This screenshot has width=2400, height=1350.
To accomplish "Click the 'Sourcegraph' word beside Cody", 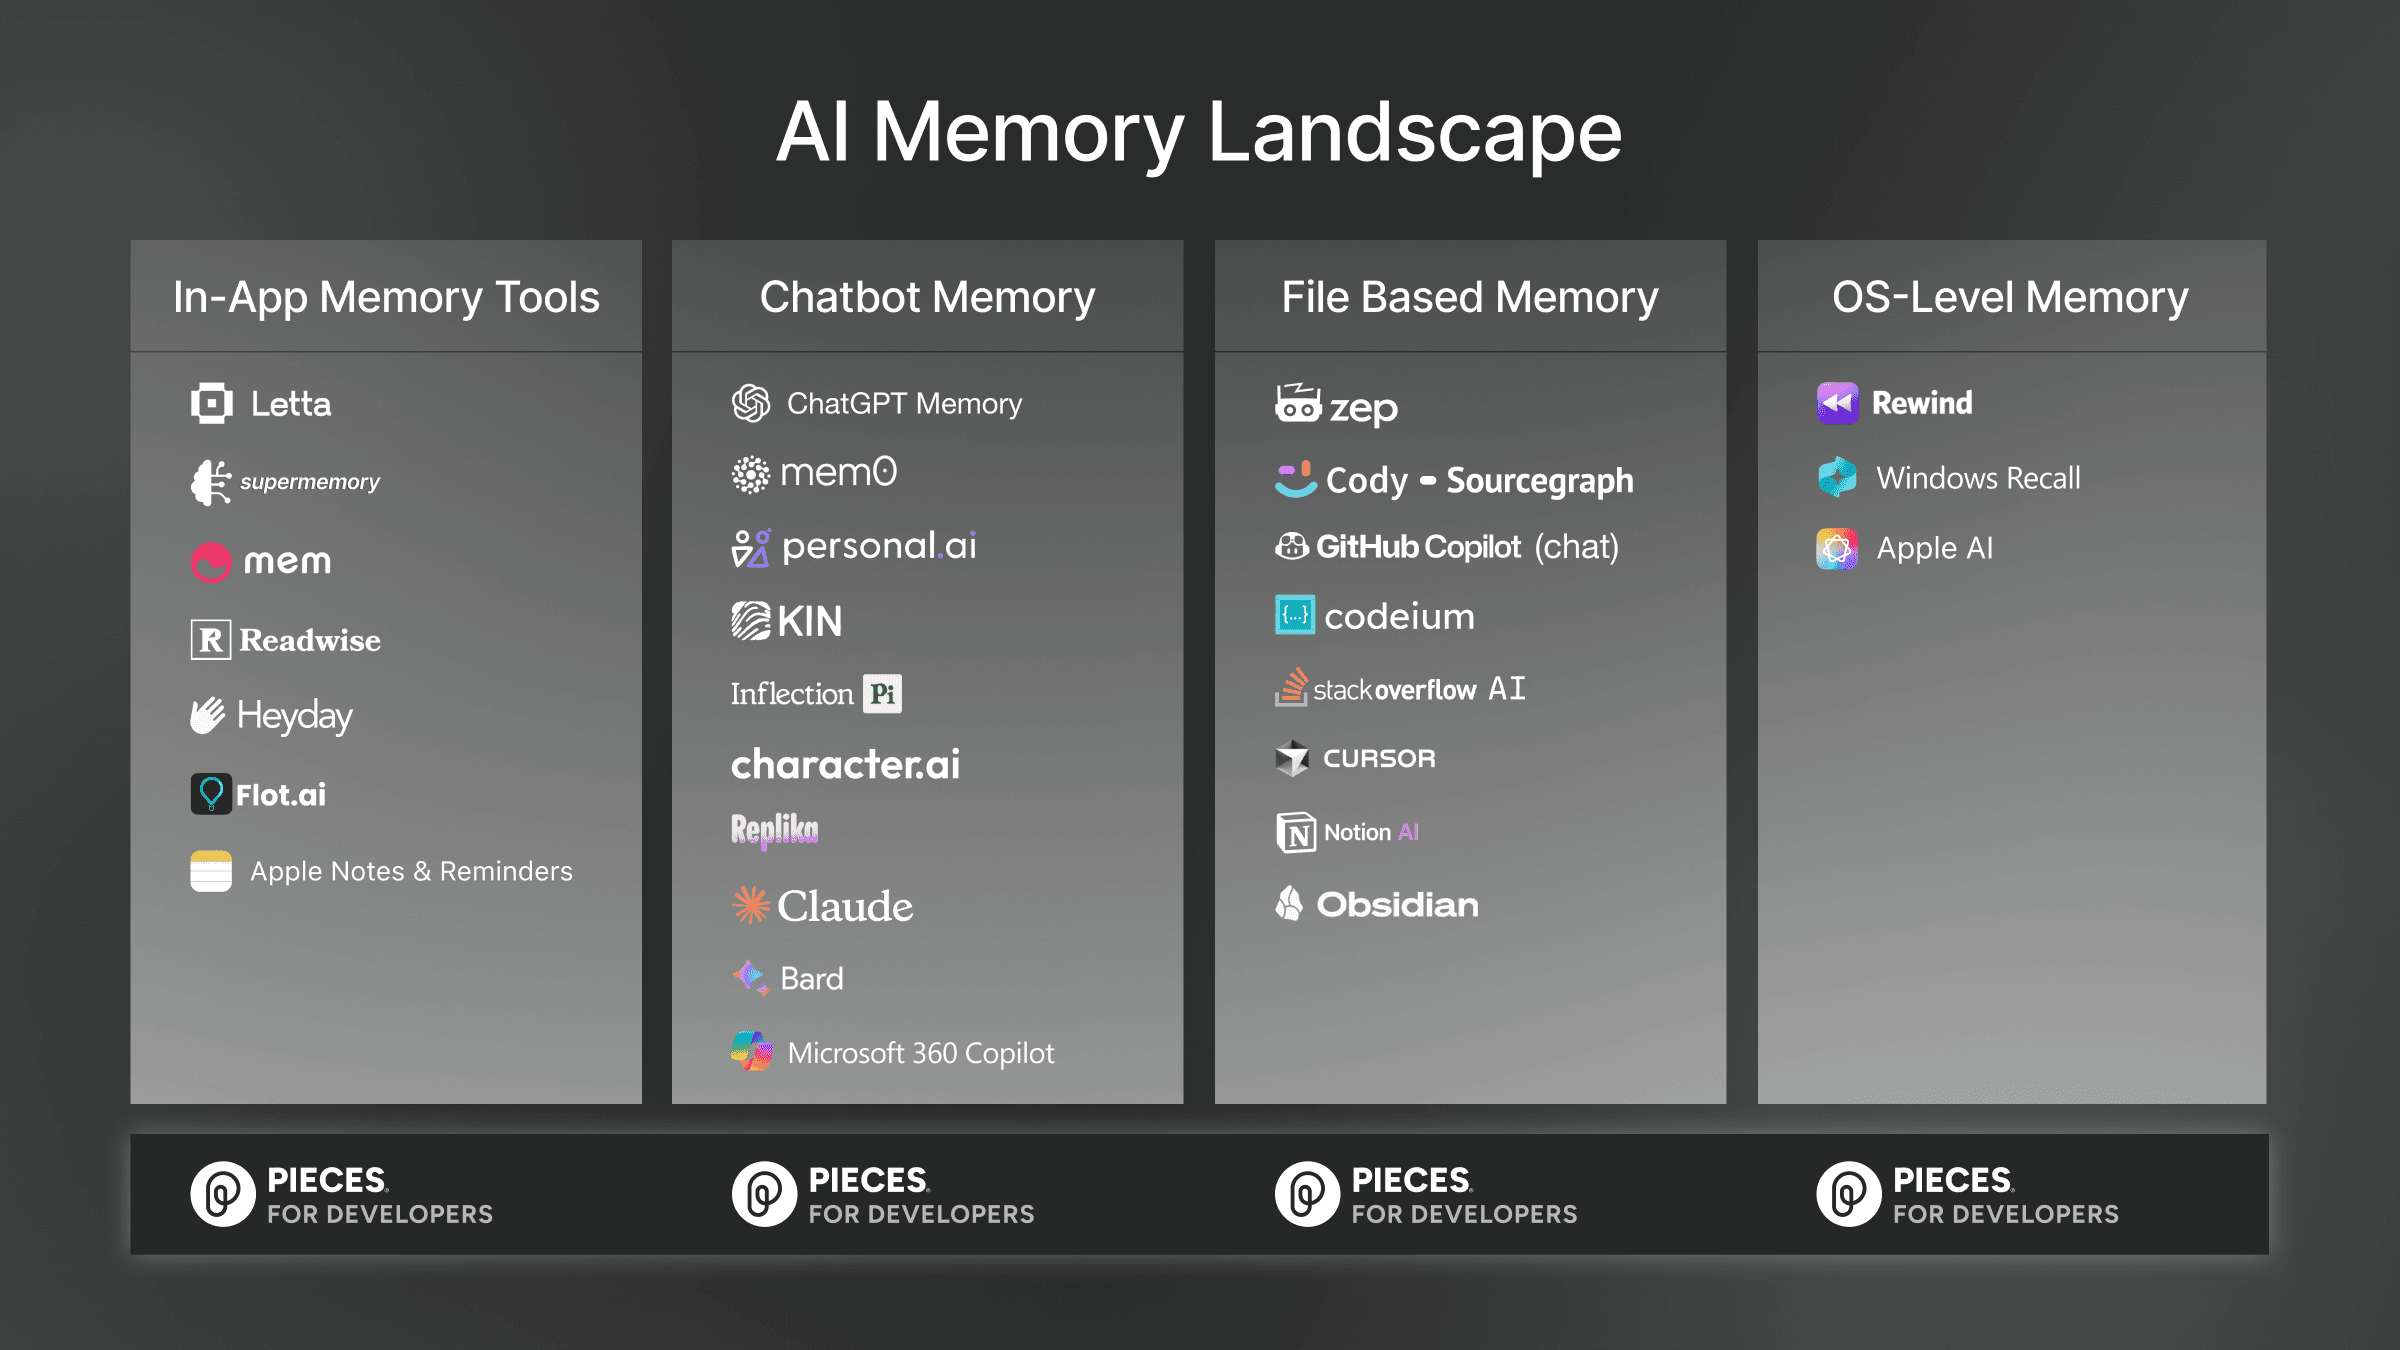I will [1540, 482].
